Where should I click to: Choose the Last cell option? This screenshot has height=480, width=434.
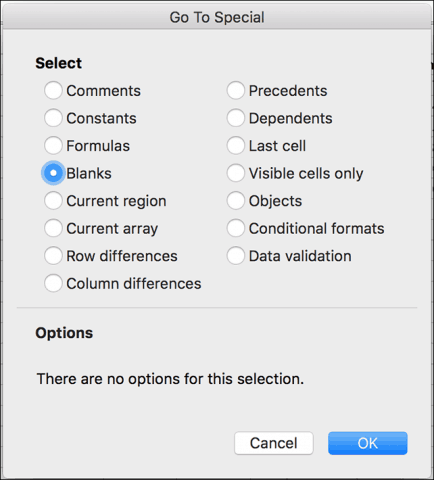tap(236, 146)
